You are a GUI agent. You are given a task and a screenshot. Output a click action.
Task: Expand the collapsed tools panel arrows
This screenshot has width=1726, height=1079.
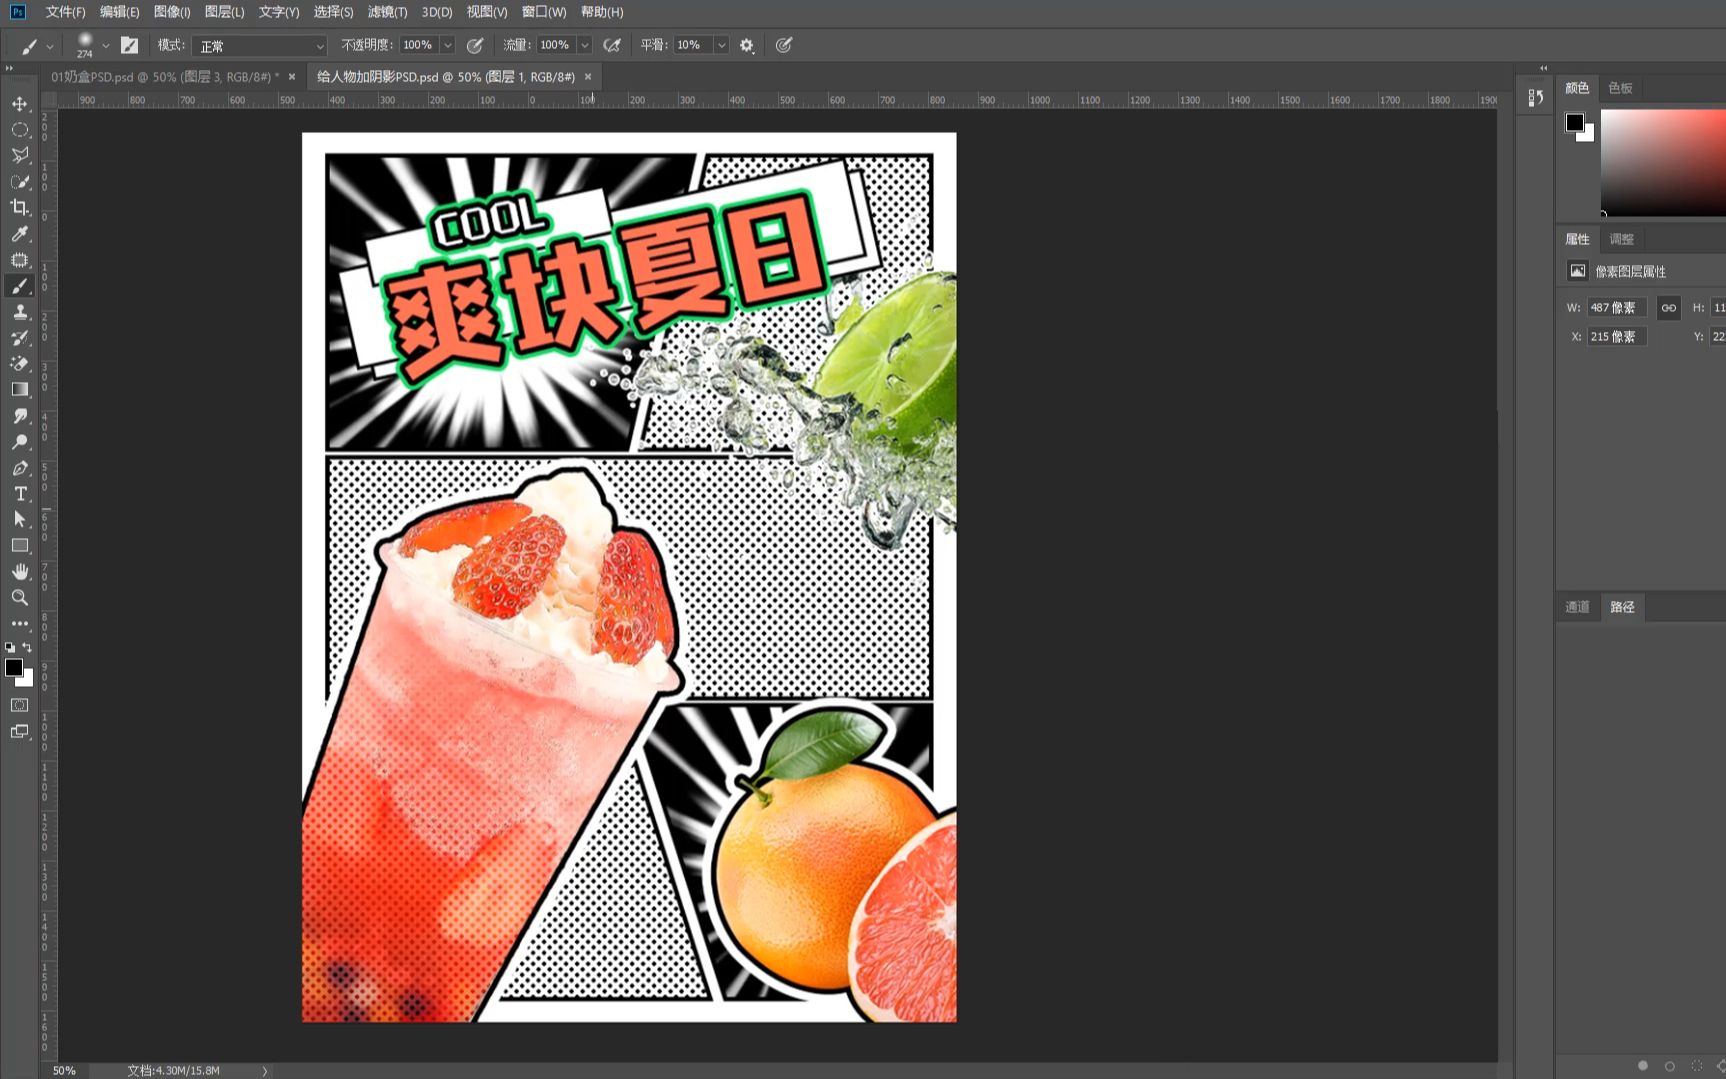(9, 68)
